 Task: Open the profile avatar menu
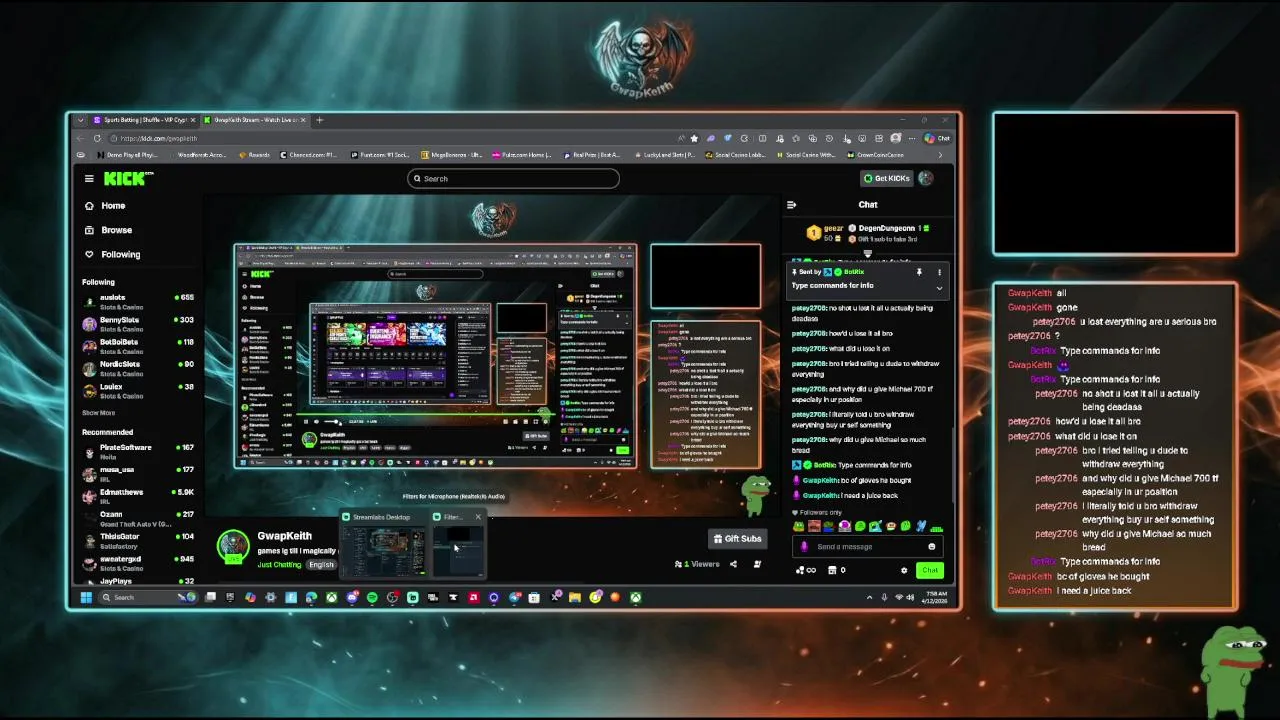pos(925,178)
